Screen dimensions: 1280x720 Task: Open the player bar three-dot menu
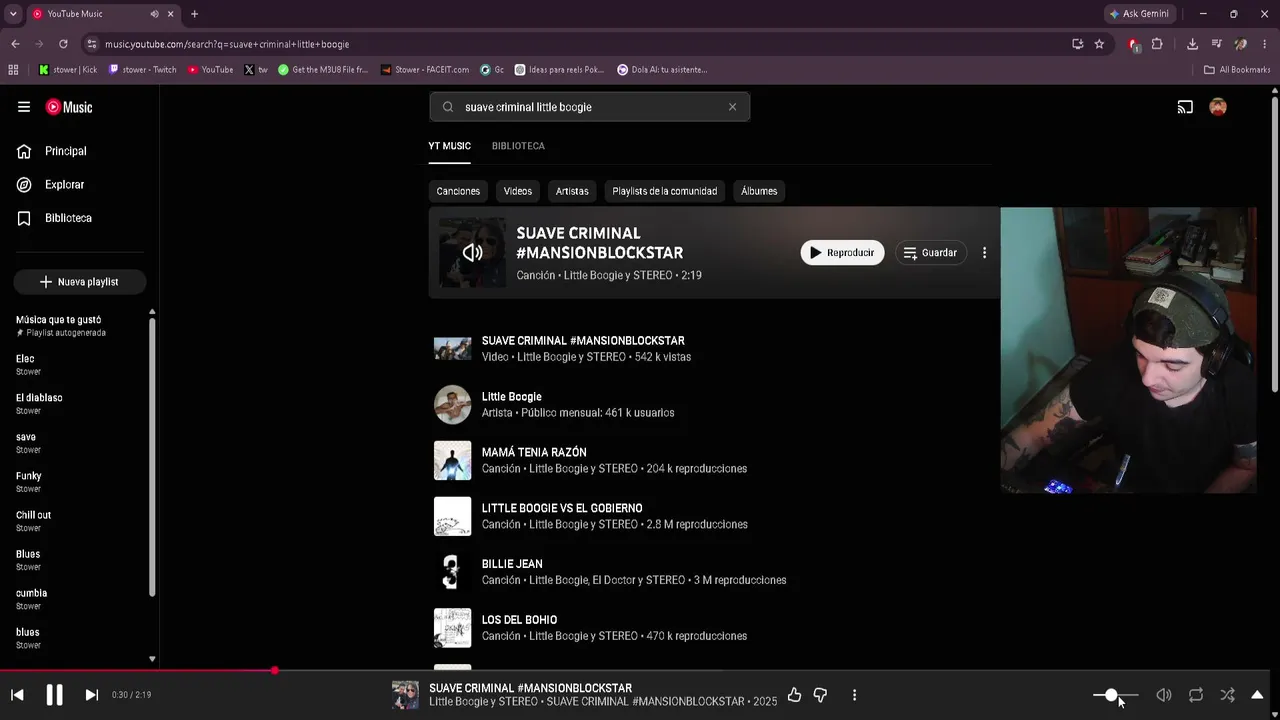854,695
